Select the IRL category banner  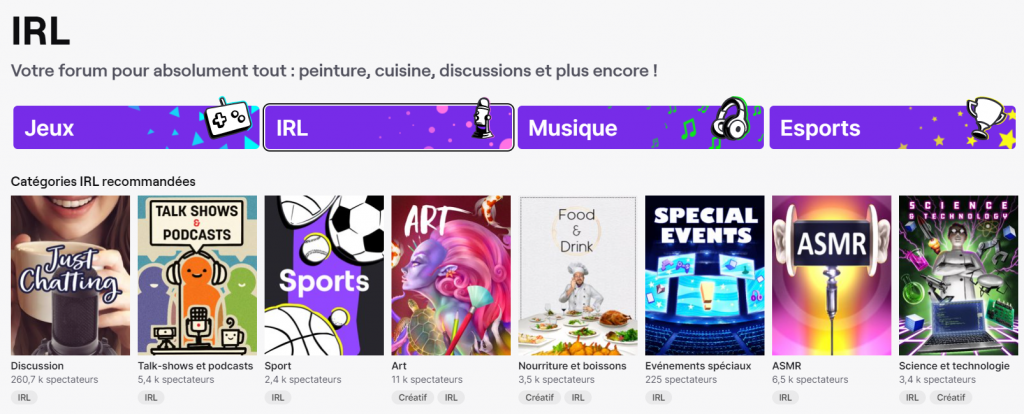pos(389,127)
